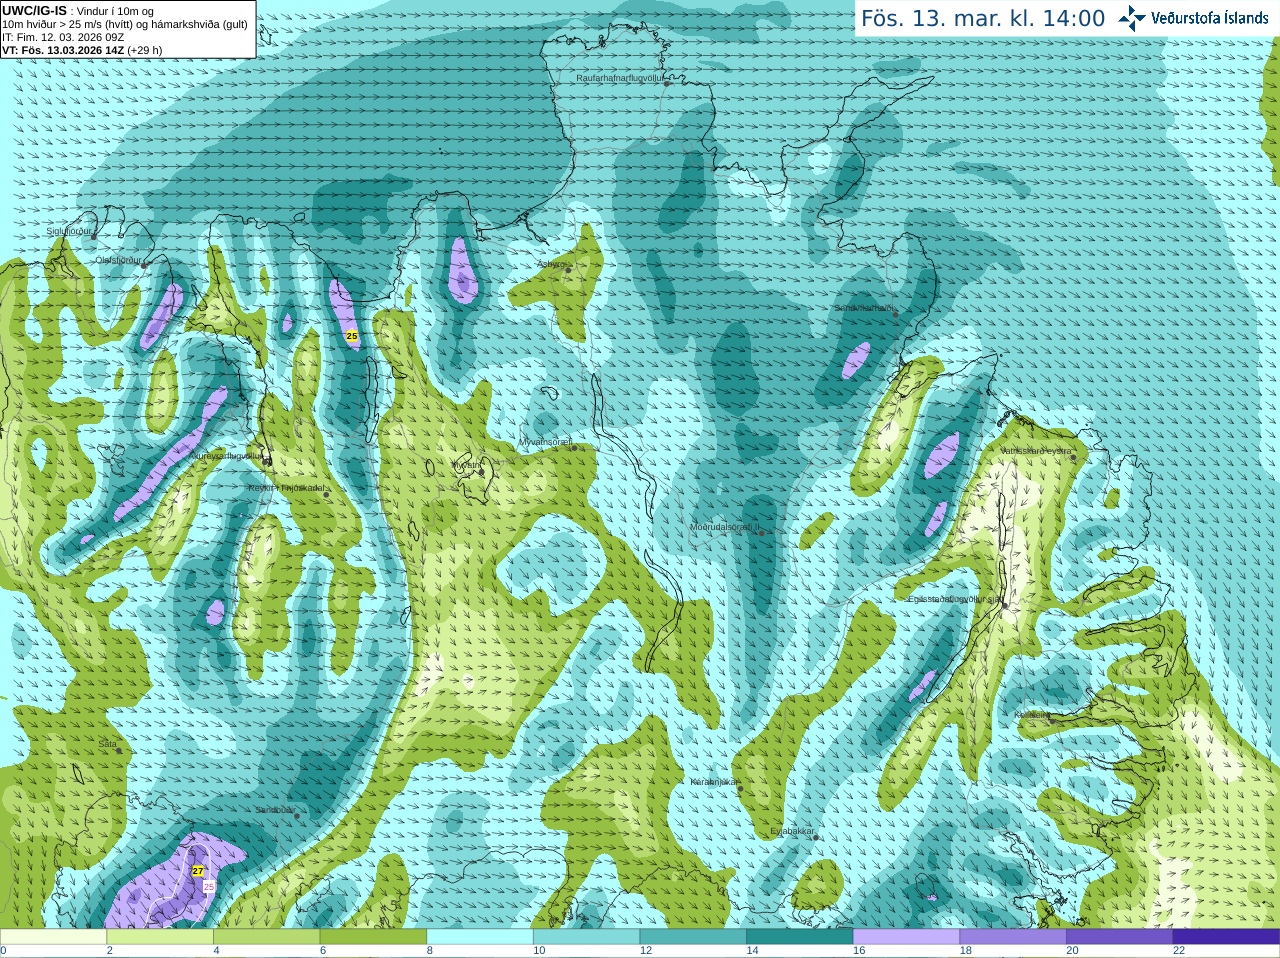Select the Siglufjörður station label
The image size is (1280, 958).
[x=69, y=231]
